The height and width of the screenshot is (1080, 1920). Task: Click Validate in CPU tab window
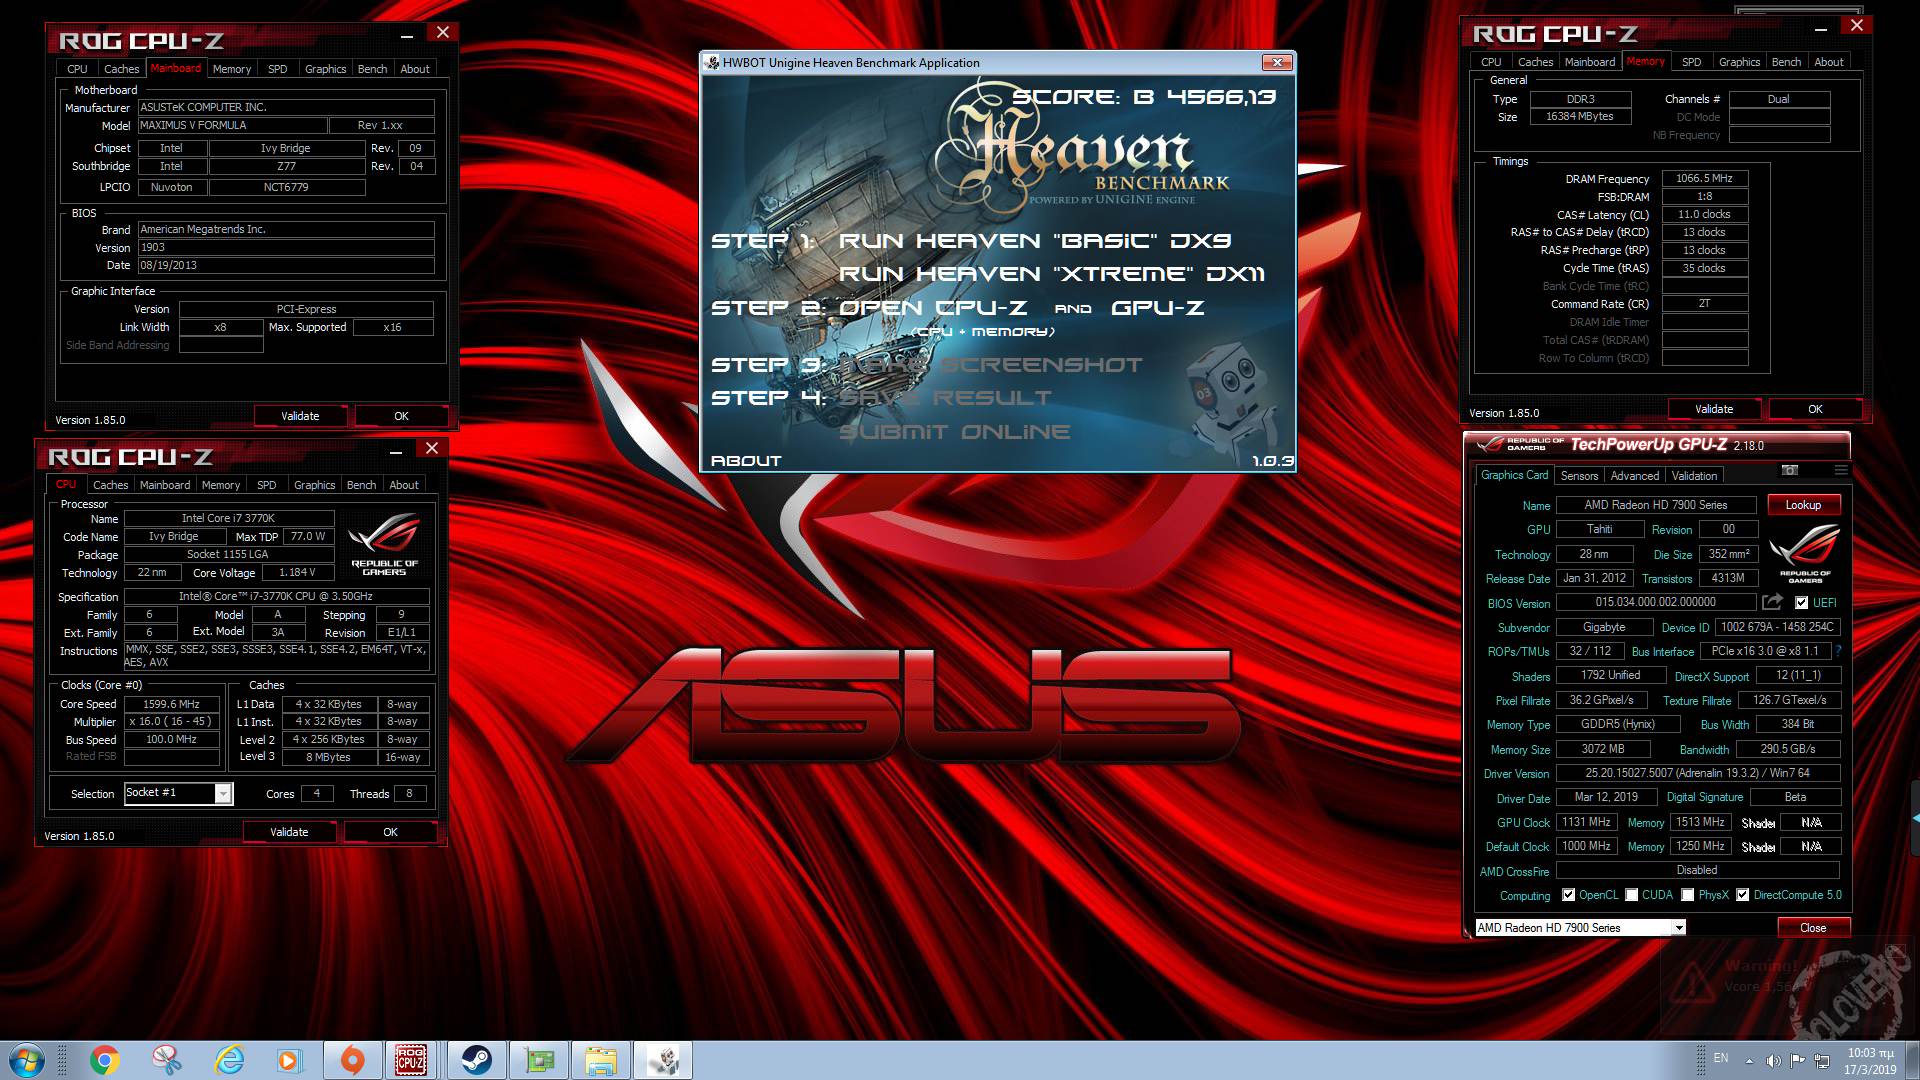(289, 832)
